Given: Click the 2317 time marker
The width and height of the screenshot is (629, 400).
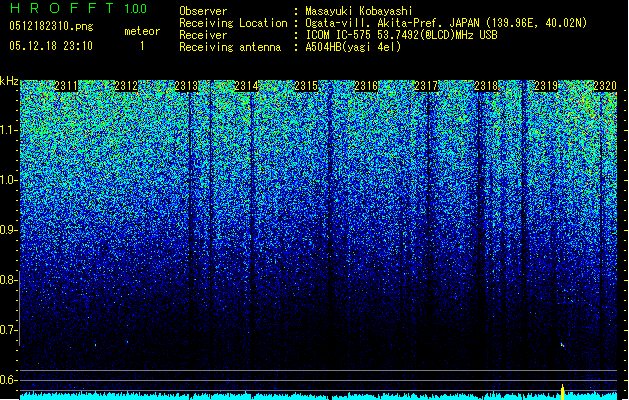Looking at the screenshot, I should [x=426, y=86].
